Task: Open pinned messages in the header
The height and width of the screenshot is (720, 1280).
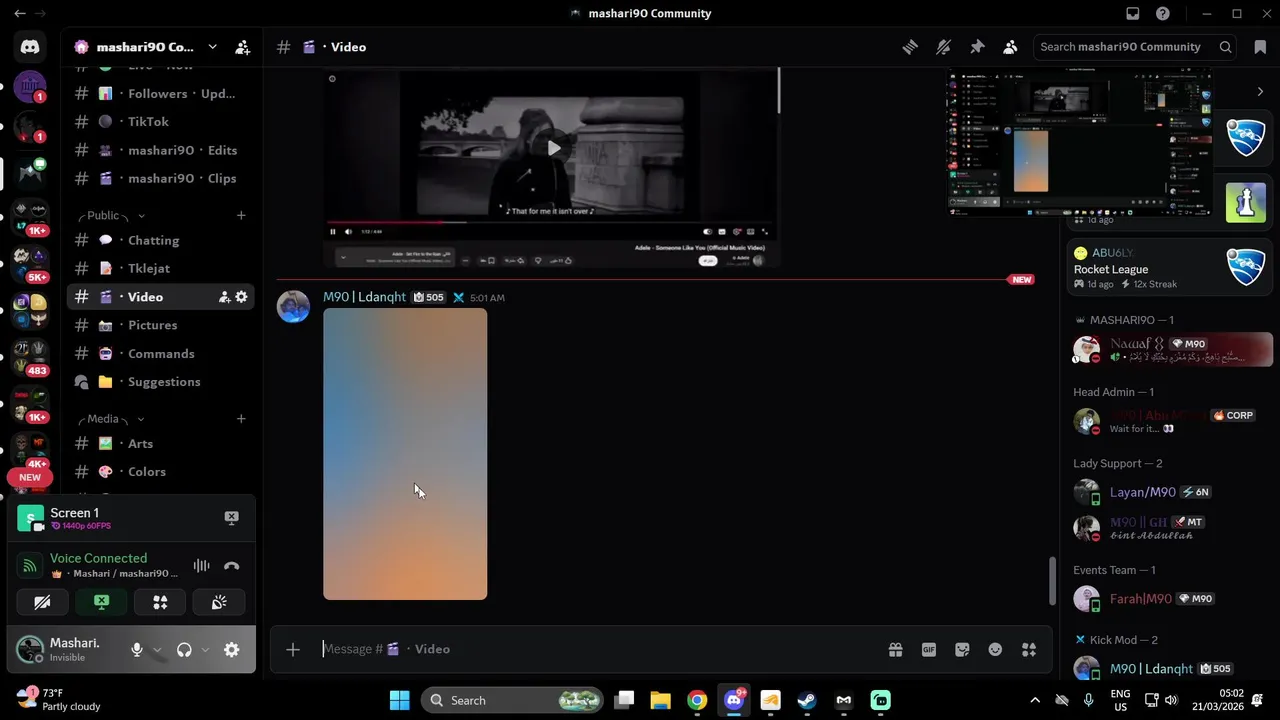Action: click(977, 47)
